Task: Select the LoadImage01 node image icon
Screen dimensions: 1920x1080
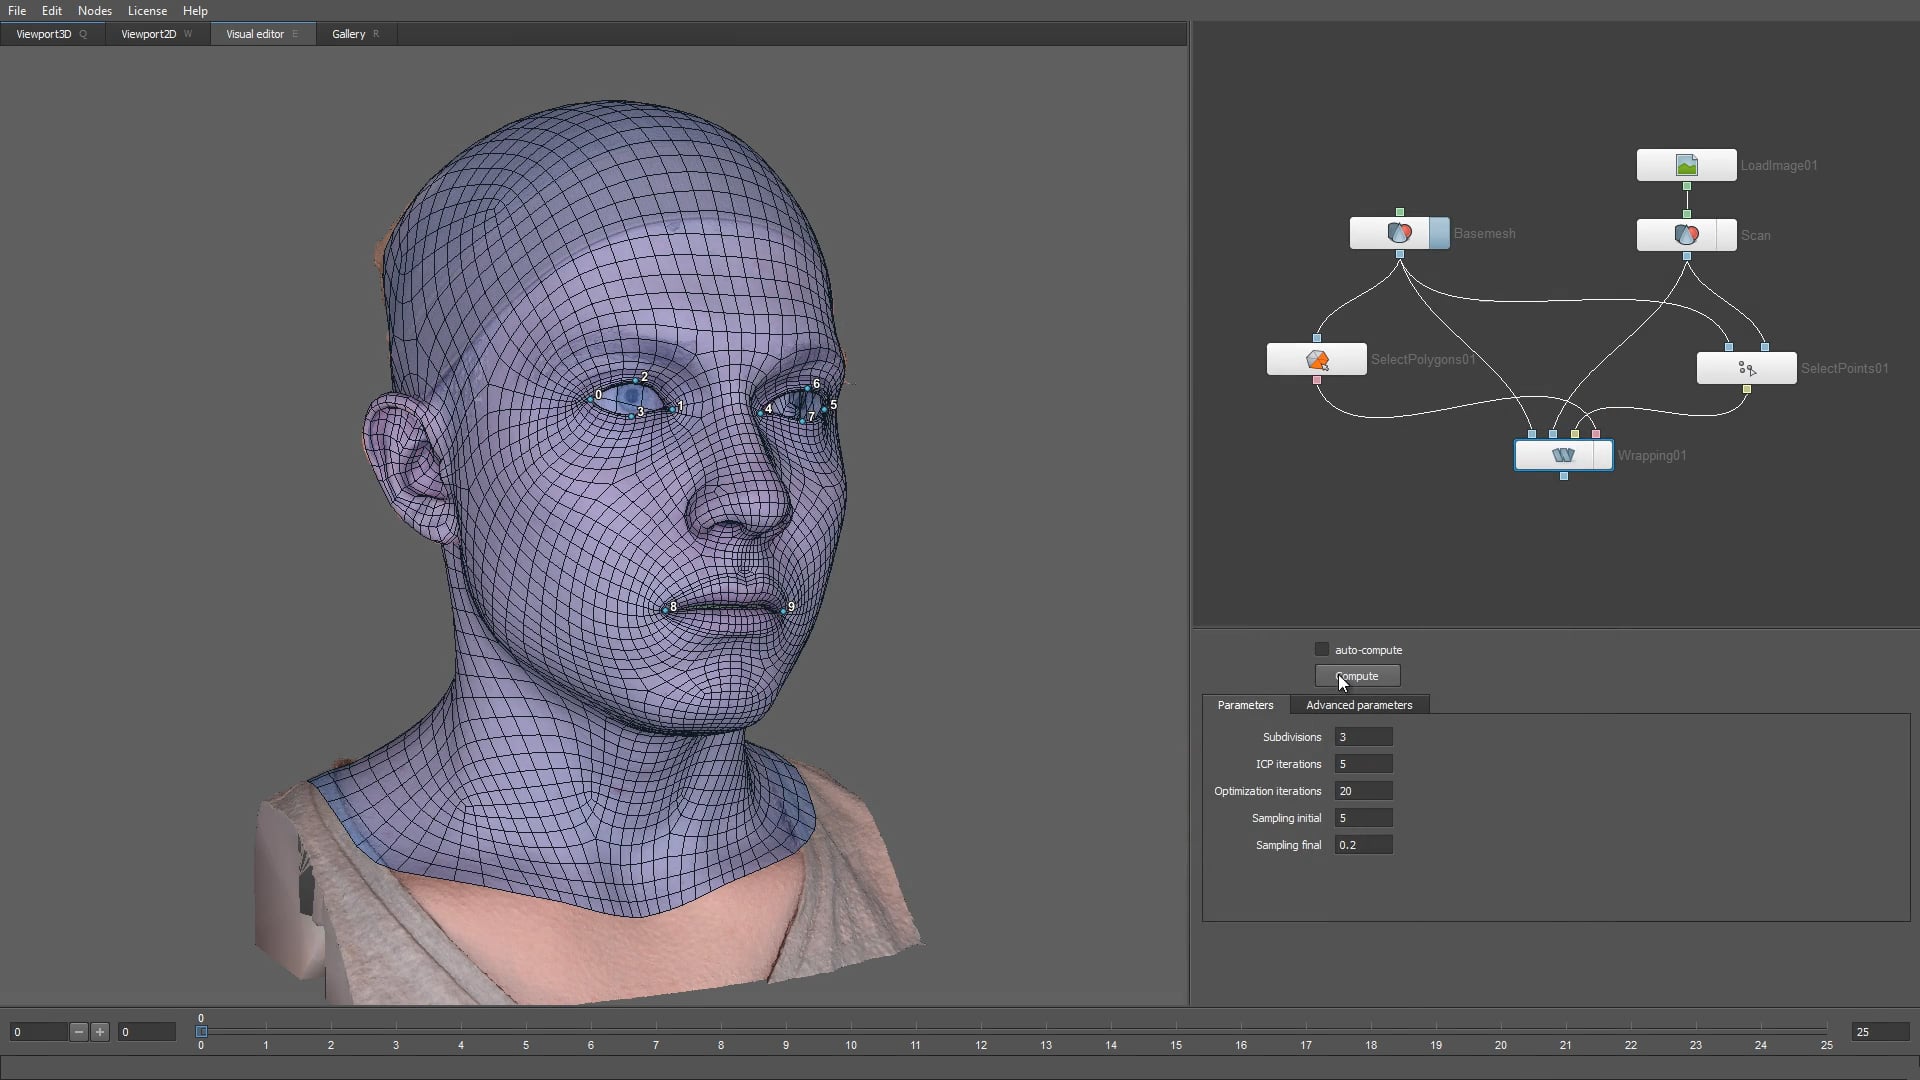Action: (x=1685, y=164)
